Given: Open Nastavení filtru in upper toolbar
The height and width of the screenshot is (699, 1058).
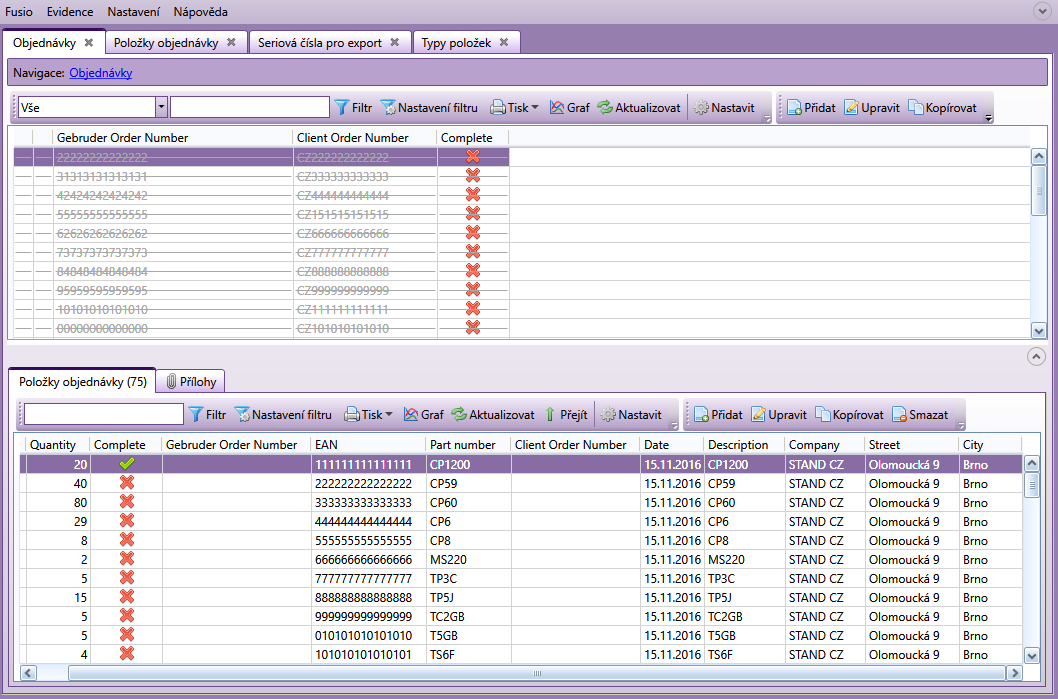Looking at the screenshot, I should [429, 107].
